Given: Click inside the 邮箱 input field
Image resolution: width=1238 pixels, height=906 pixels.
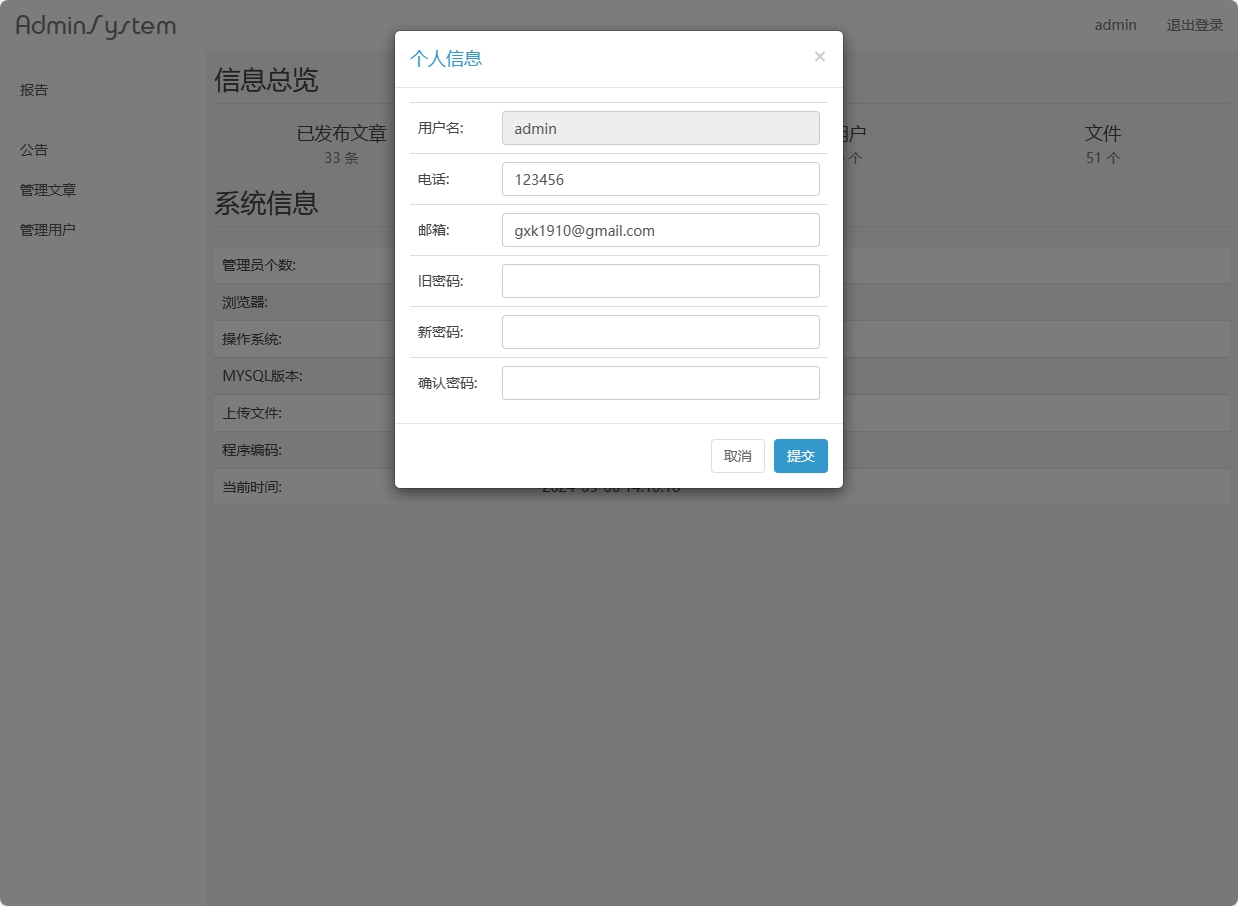Looking at the screenshot, I should point(660,230).
